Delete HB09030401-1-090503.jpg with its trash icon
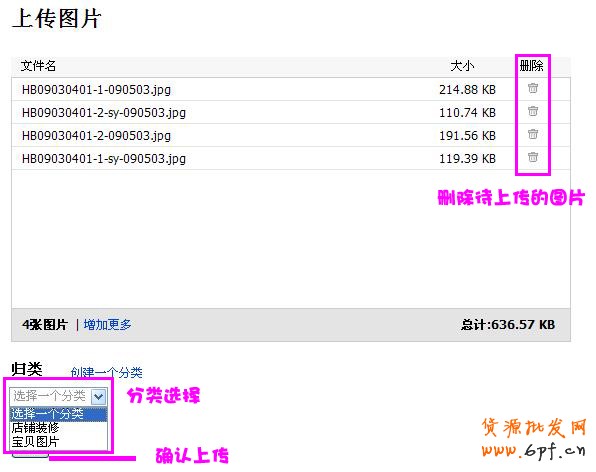Viewport: 596px width, 472px height. click(533, 88)
